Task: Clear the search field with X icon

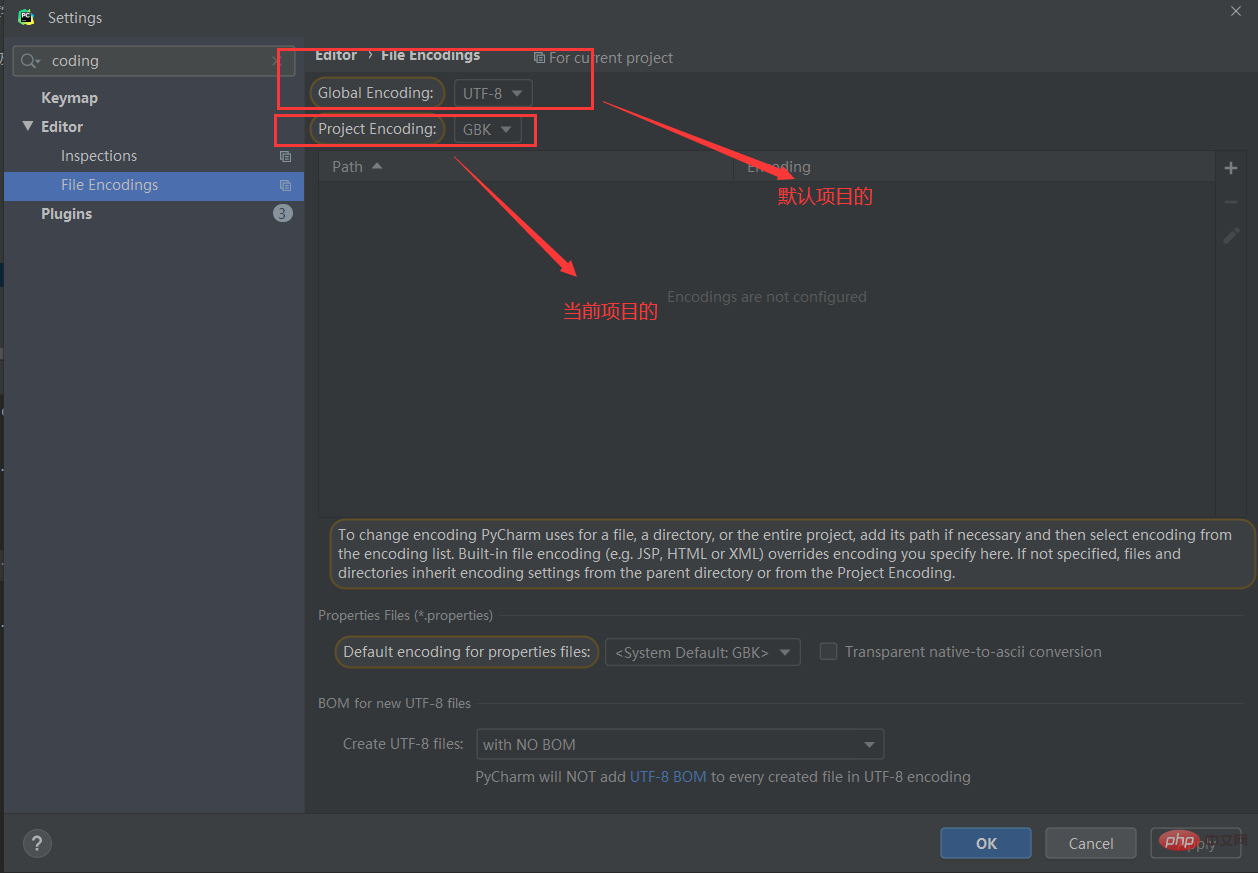Action: (x=277, y=61)
